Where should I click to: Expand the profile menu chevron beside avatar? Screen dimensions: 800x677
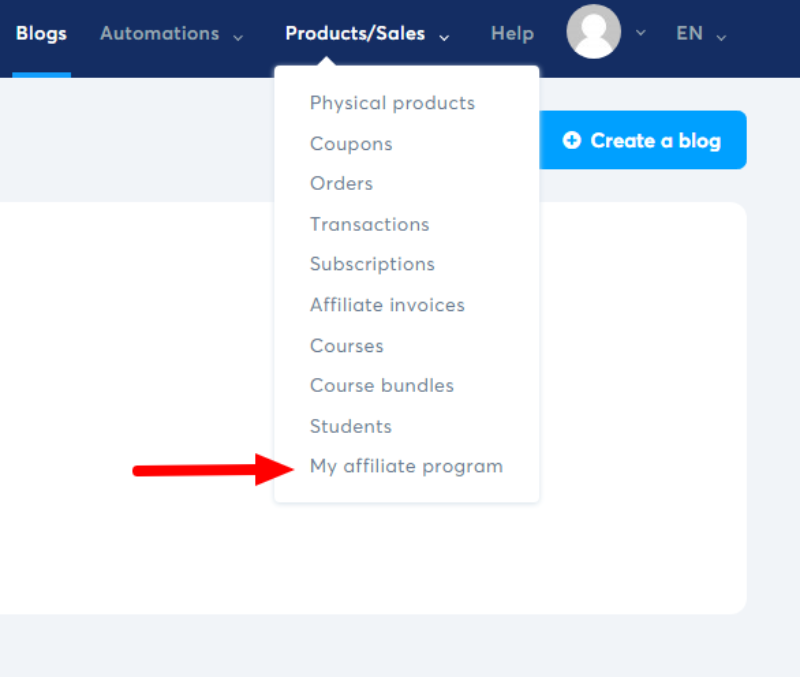[x=641, y=33]
